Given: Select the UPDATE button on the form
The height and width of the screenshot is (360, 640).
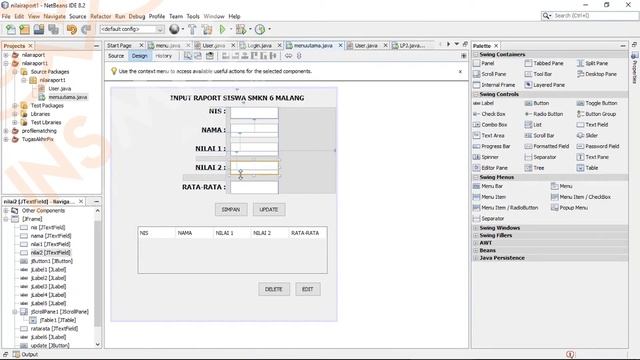Looking at the screenshot, I should [x=269, y=209].
